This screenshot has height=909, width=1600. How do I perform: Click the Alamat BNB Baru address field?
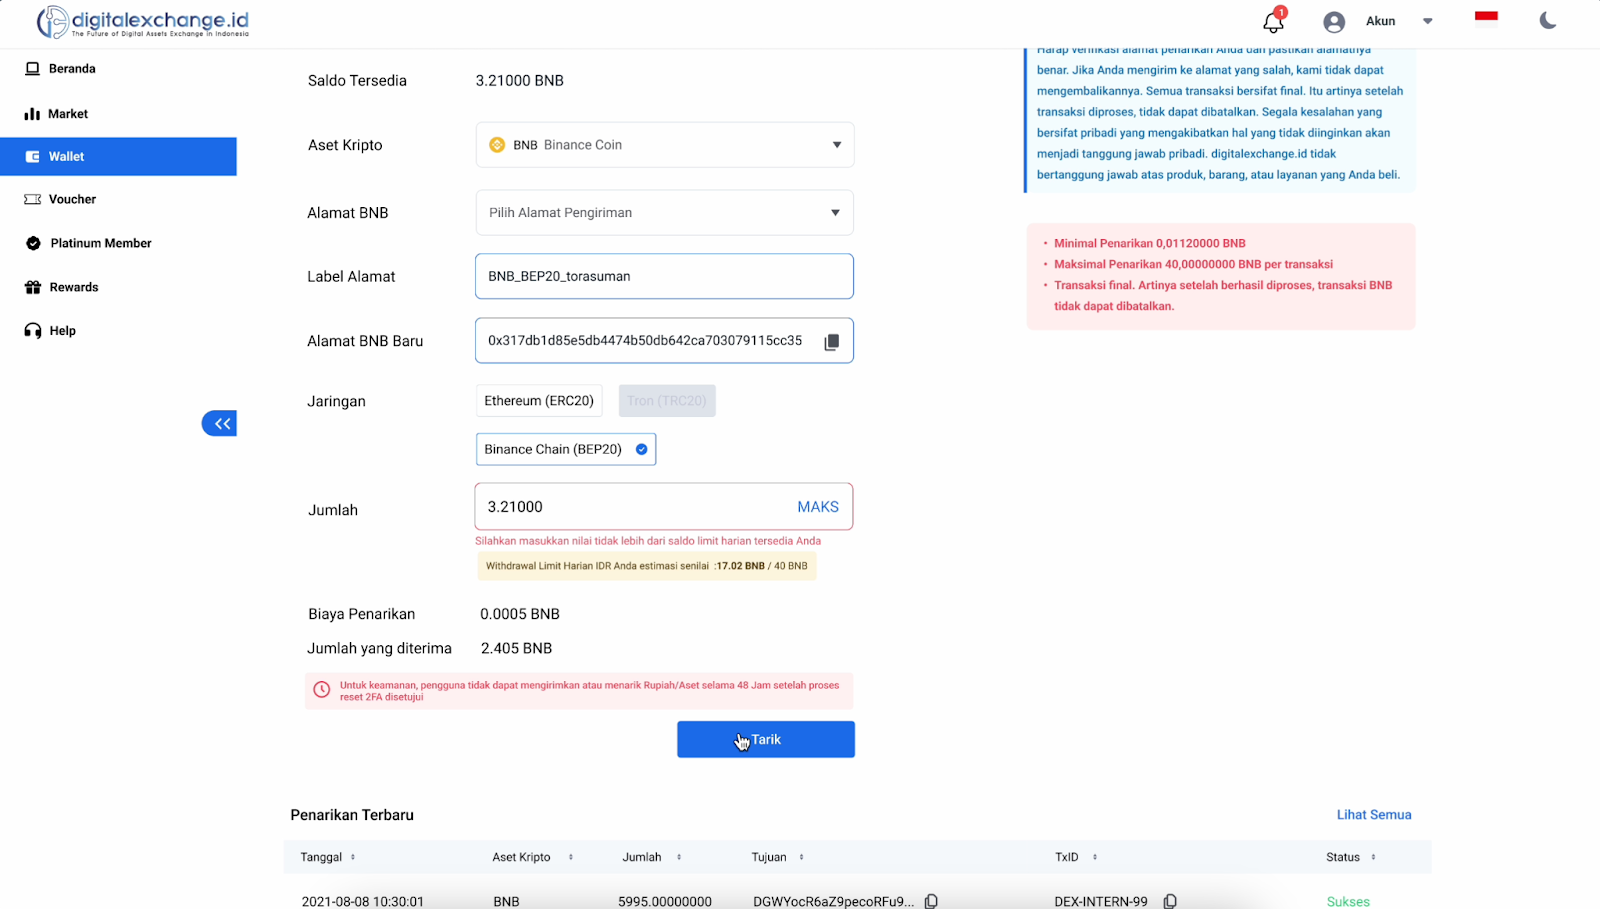(665, 341)
